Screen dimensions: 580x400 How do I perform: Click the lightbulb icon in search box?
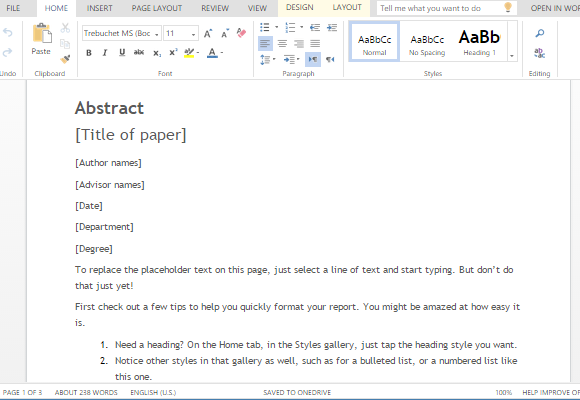[x=508, y=7]
